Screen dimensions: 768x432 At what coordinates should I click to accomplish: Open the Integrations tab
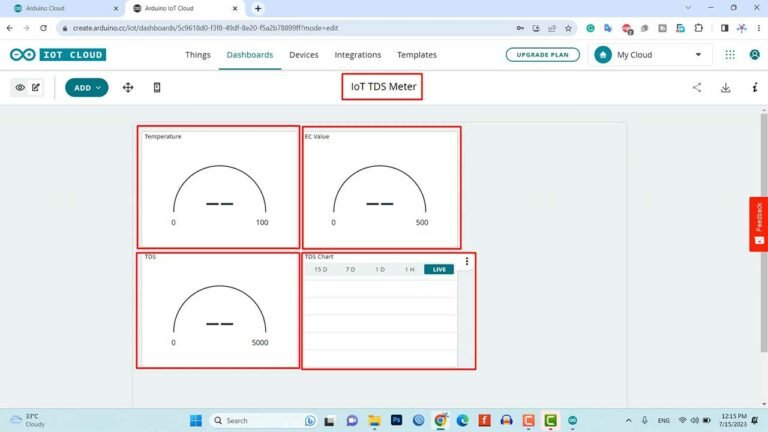(357, 55)
